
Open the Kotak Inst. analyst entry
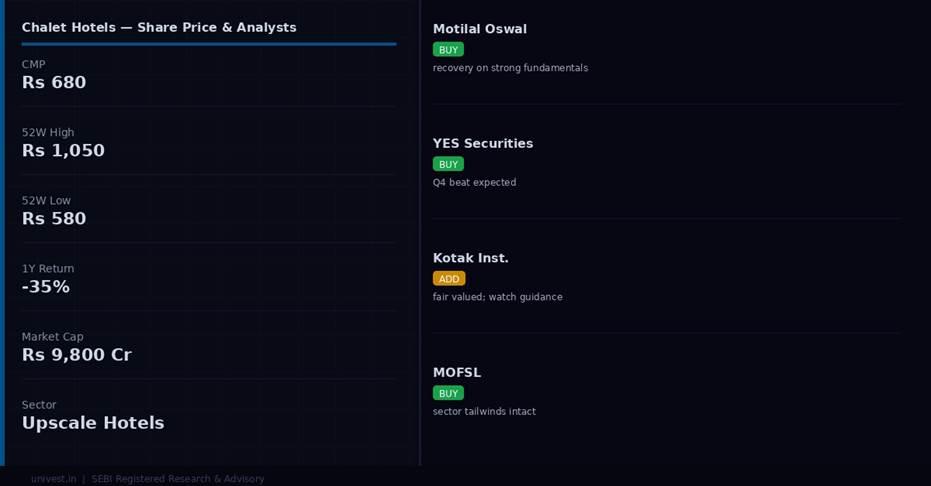[x=471, y=258]
